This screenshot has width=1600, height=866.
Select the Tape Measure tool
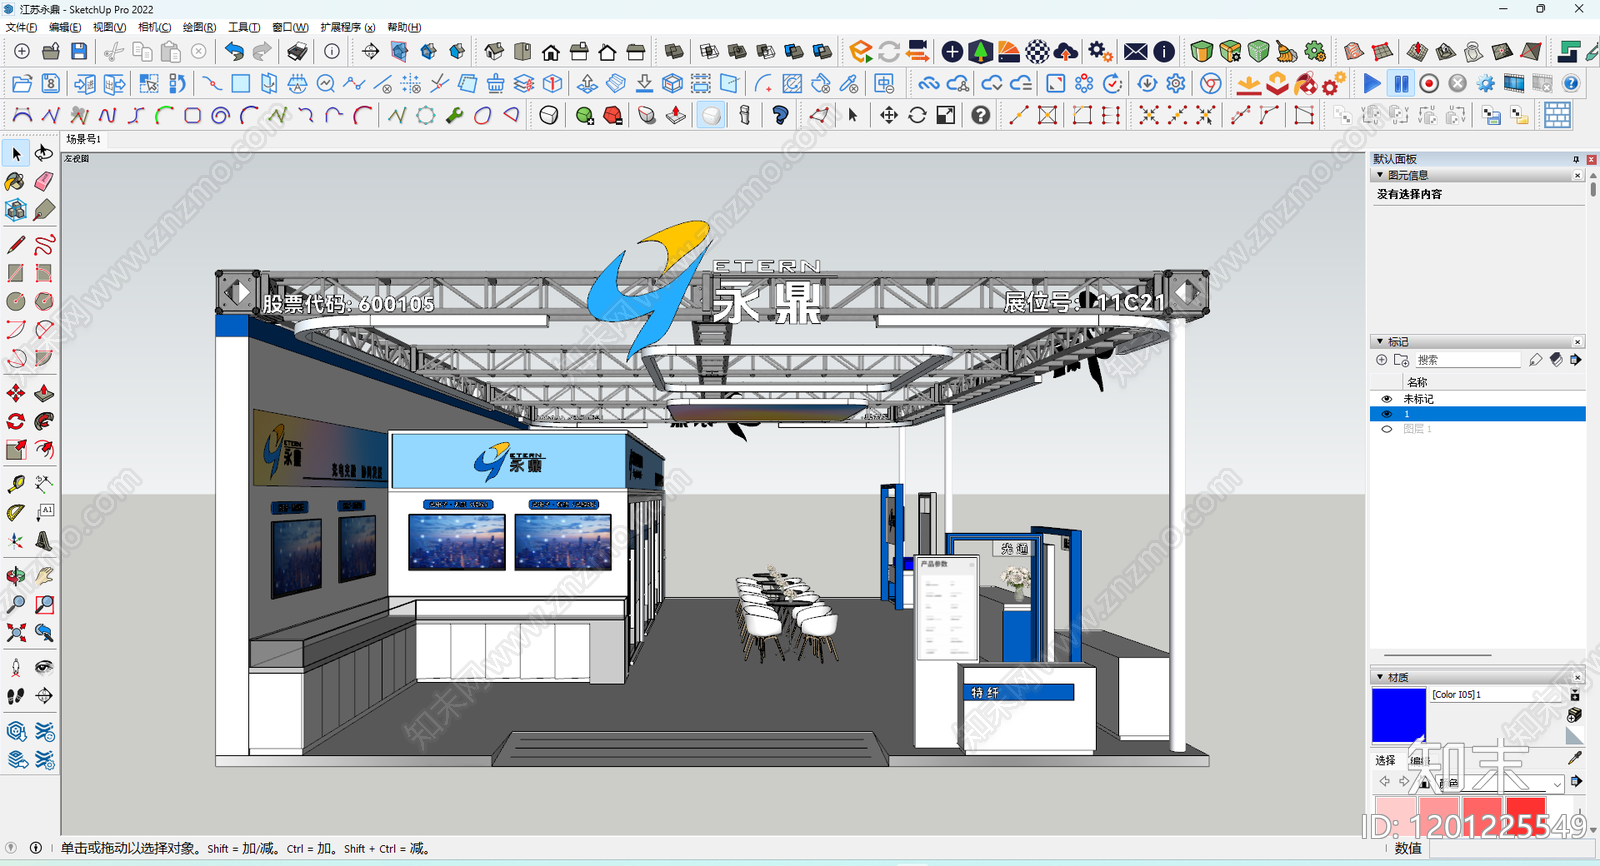16,484
